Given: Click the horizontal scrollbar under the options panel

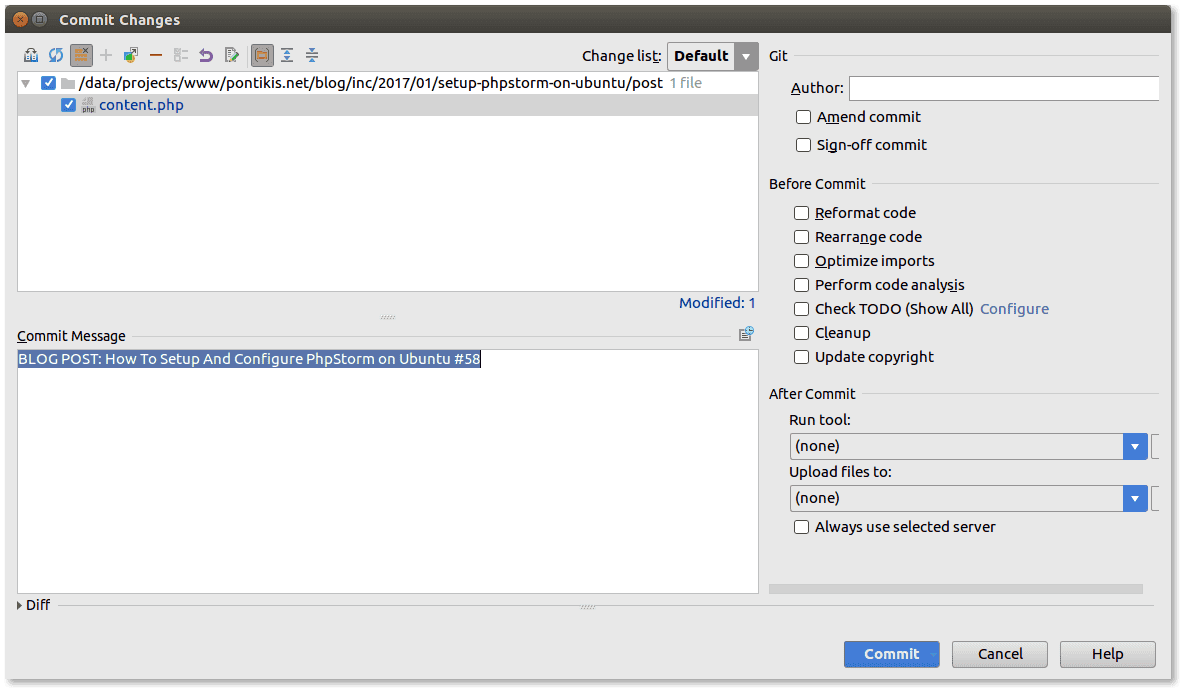Looking at the screenshot, I should [x=956, y=589].
